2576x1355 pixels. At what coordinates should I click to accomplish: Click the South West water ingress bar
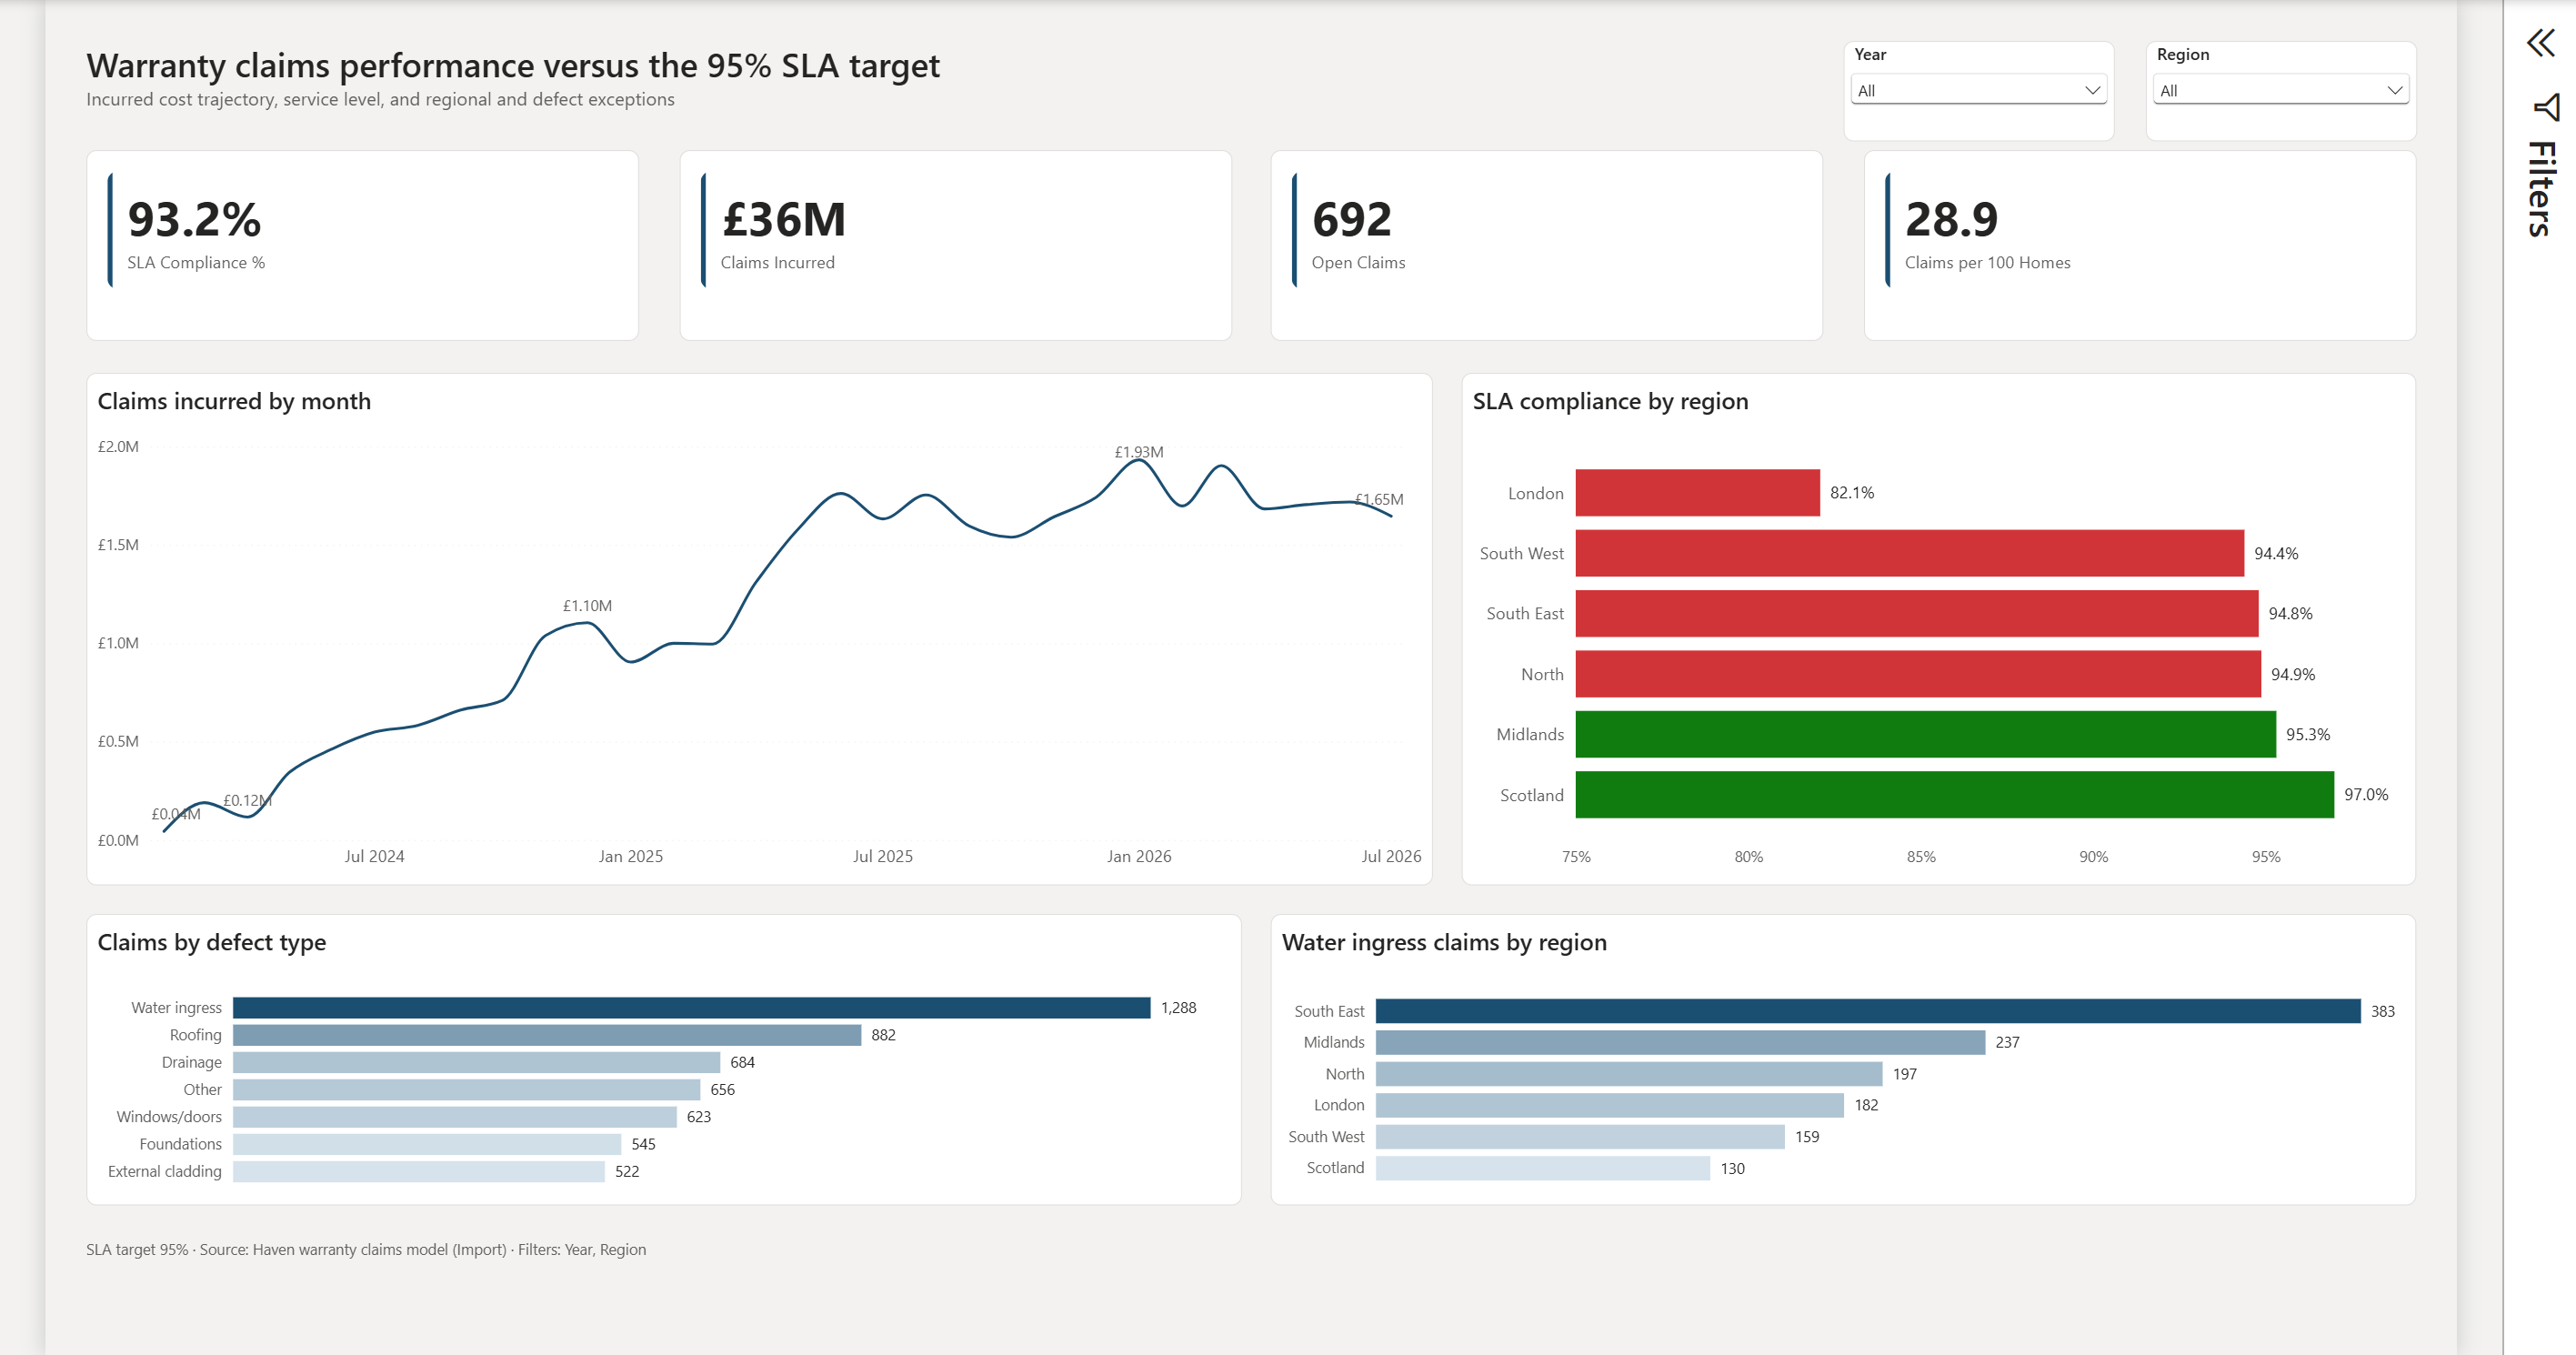pyautogui.click(x=1580, y=1137)
